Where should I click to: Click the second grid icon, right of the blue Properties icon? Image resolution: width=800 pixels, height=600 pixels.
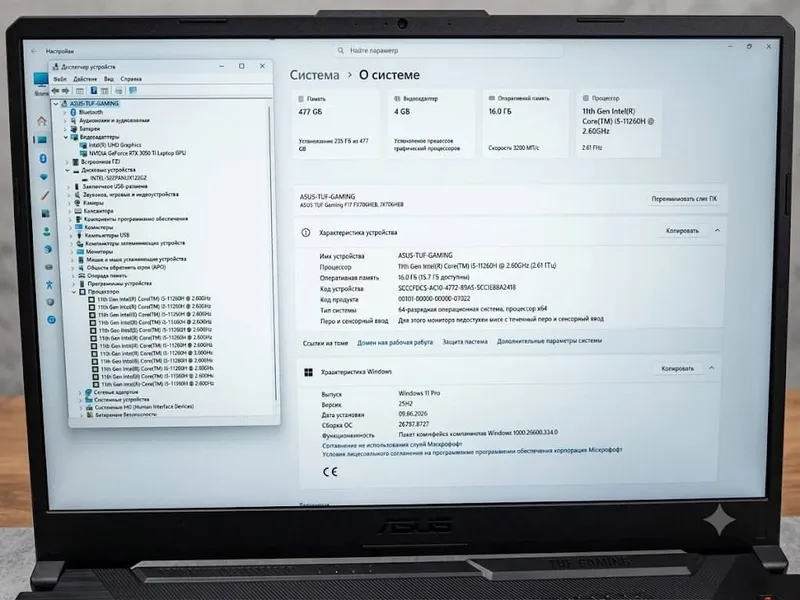[x=105, y=91]
